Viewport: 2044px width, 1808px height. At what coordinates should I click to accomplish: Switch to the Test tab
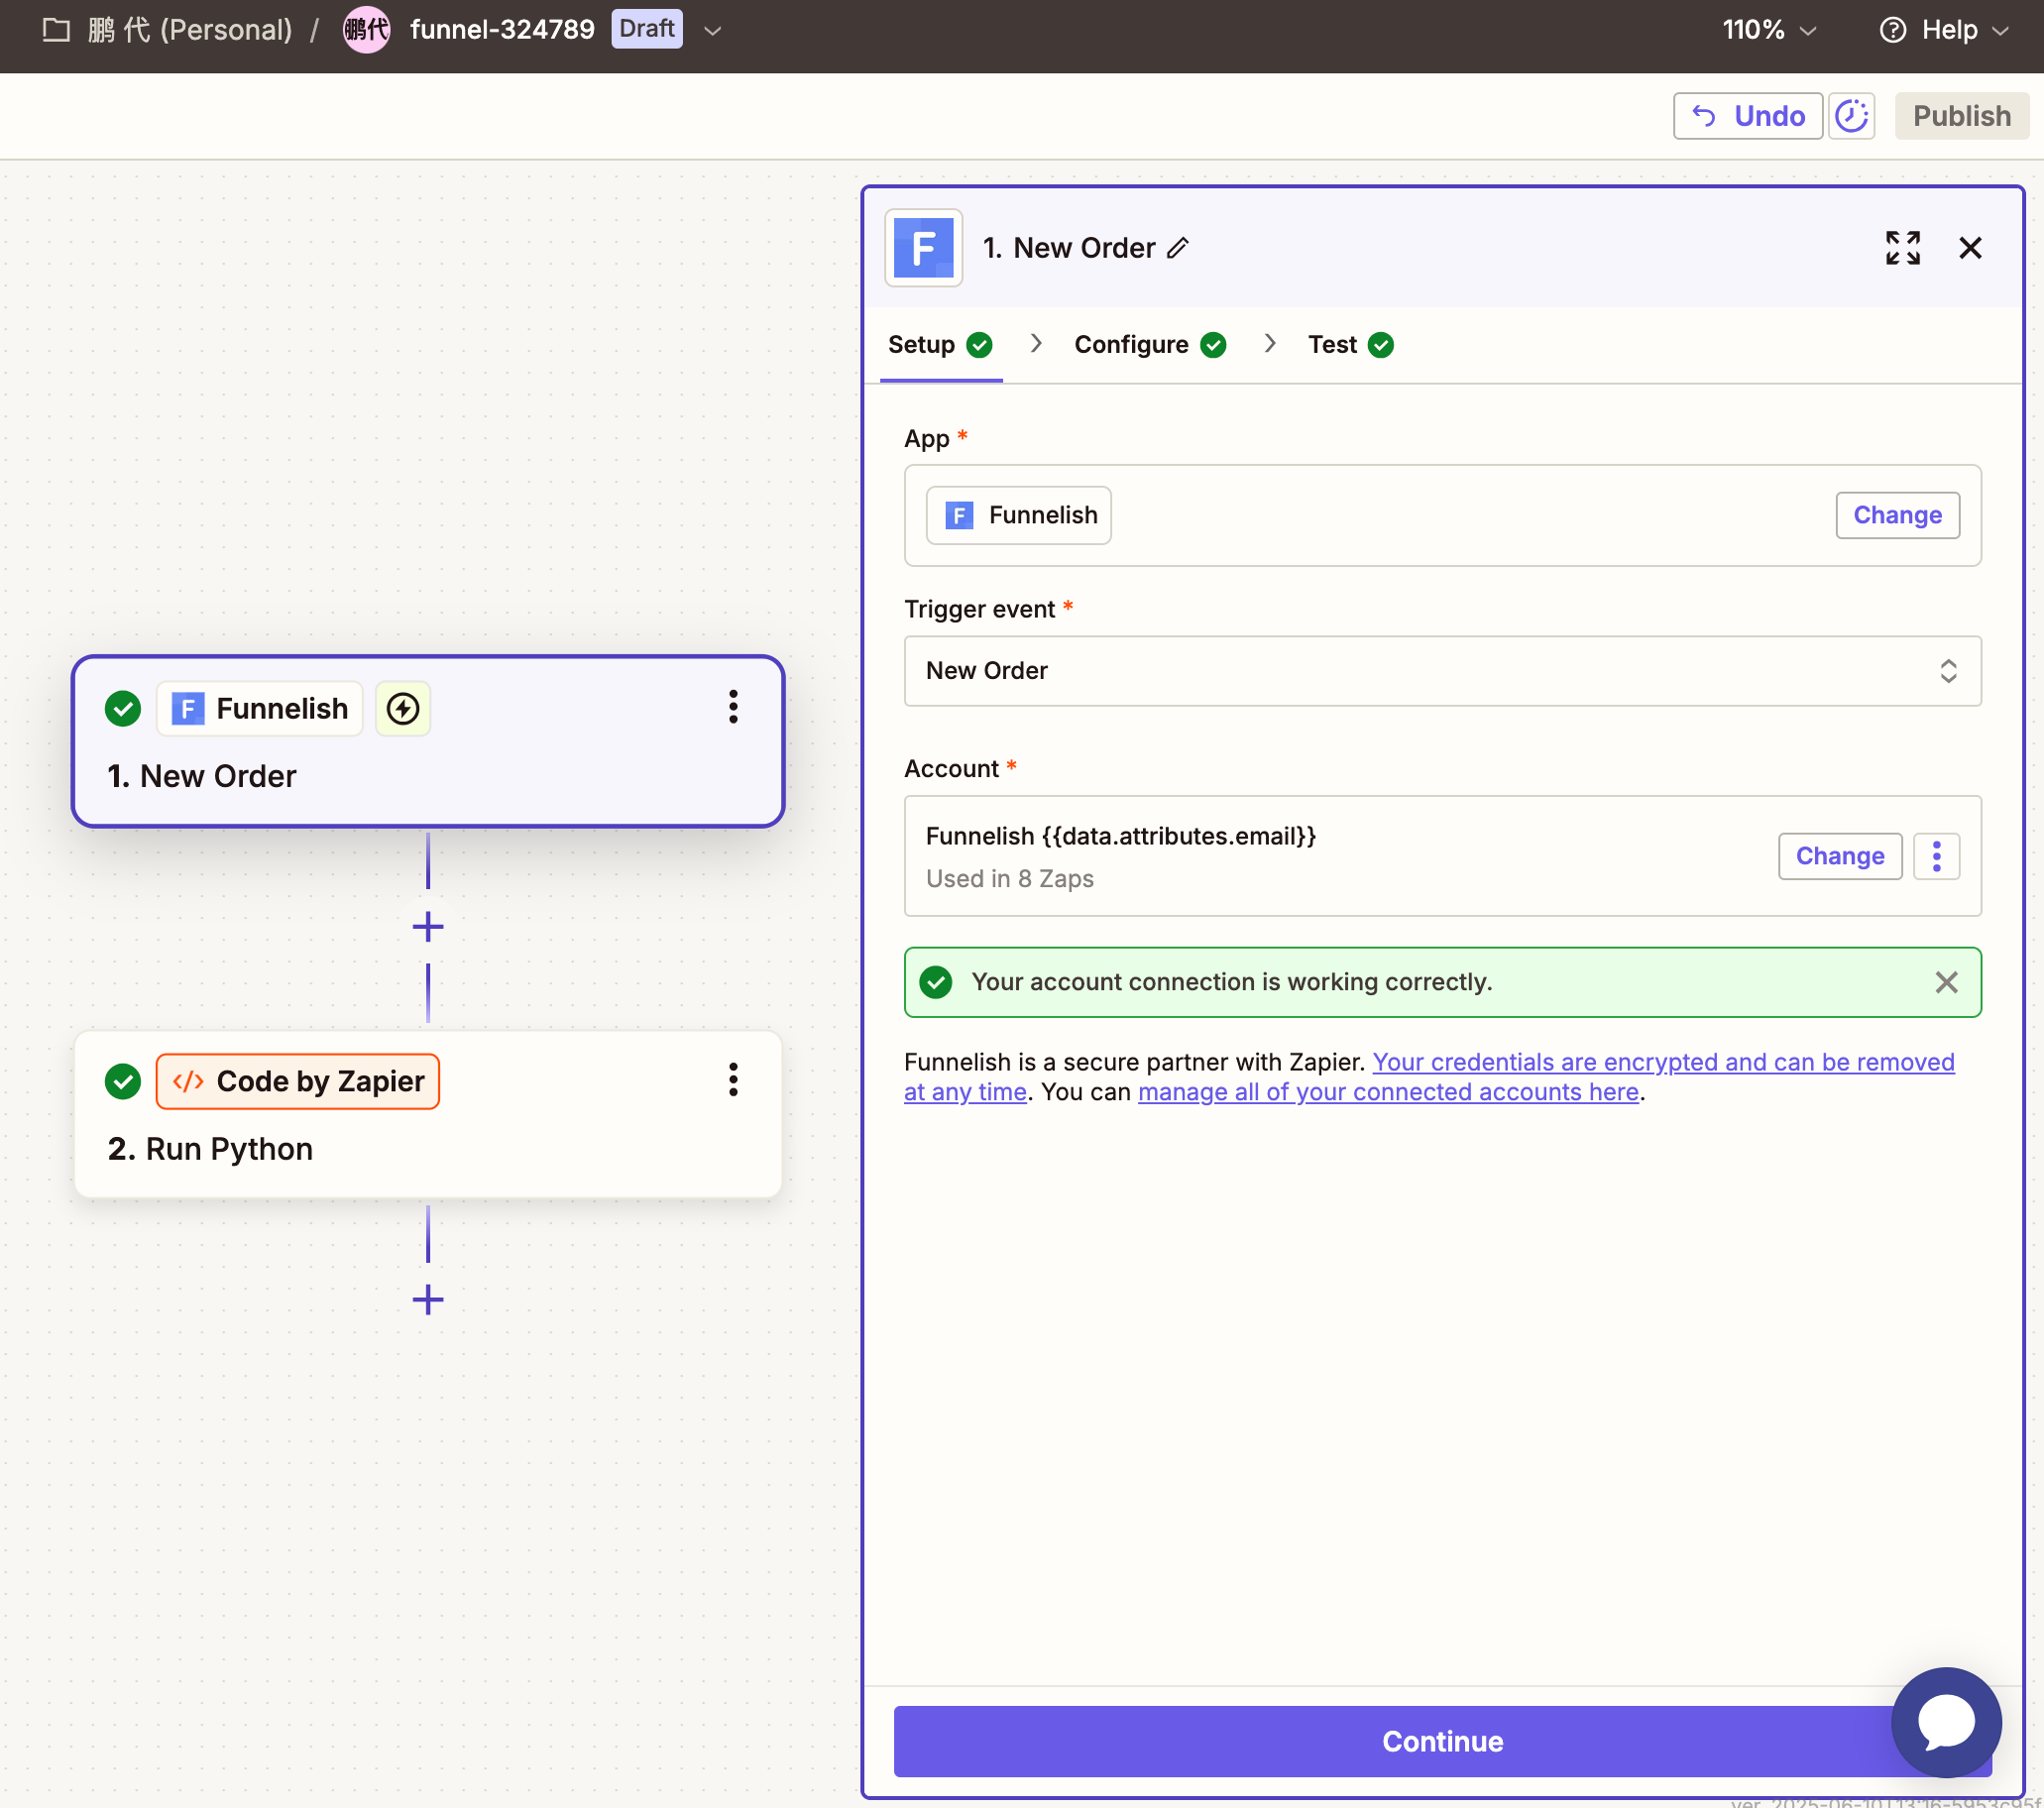[x=1350, y=345]
